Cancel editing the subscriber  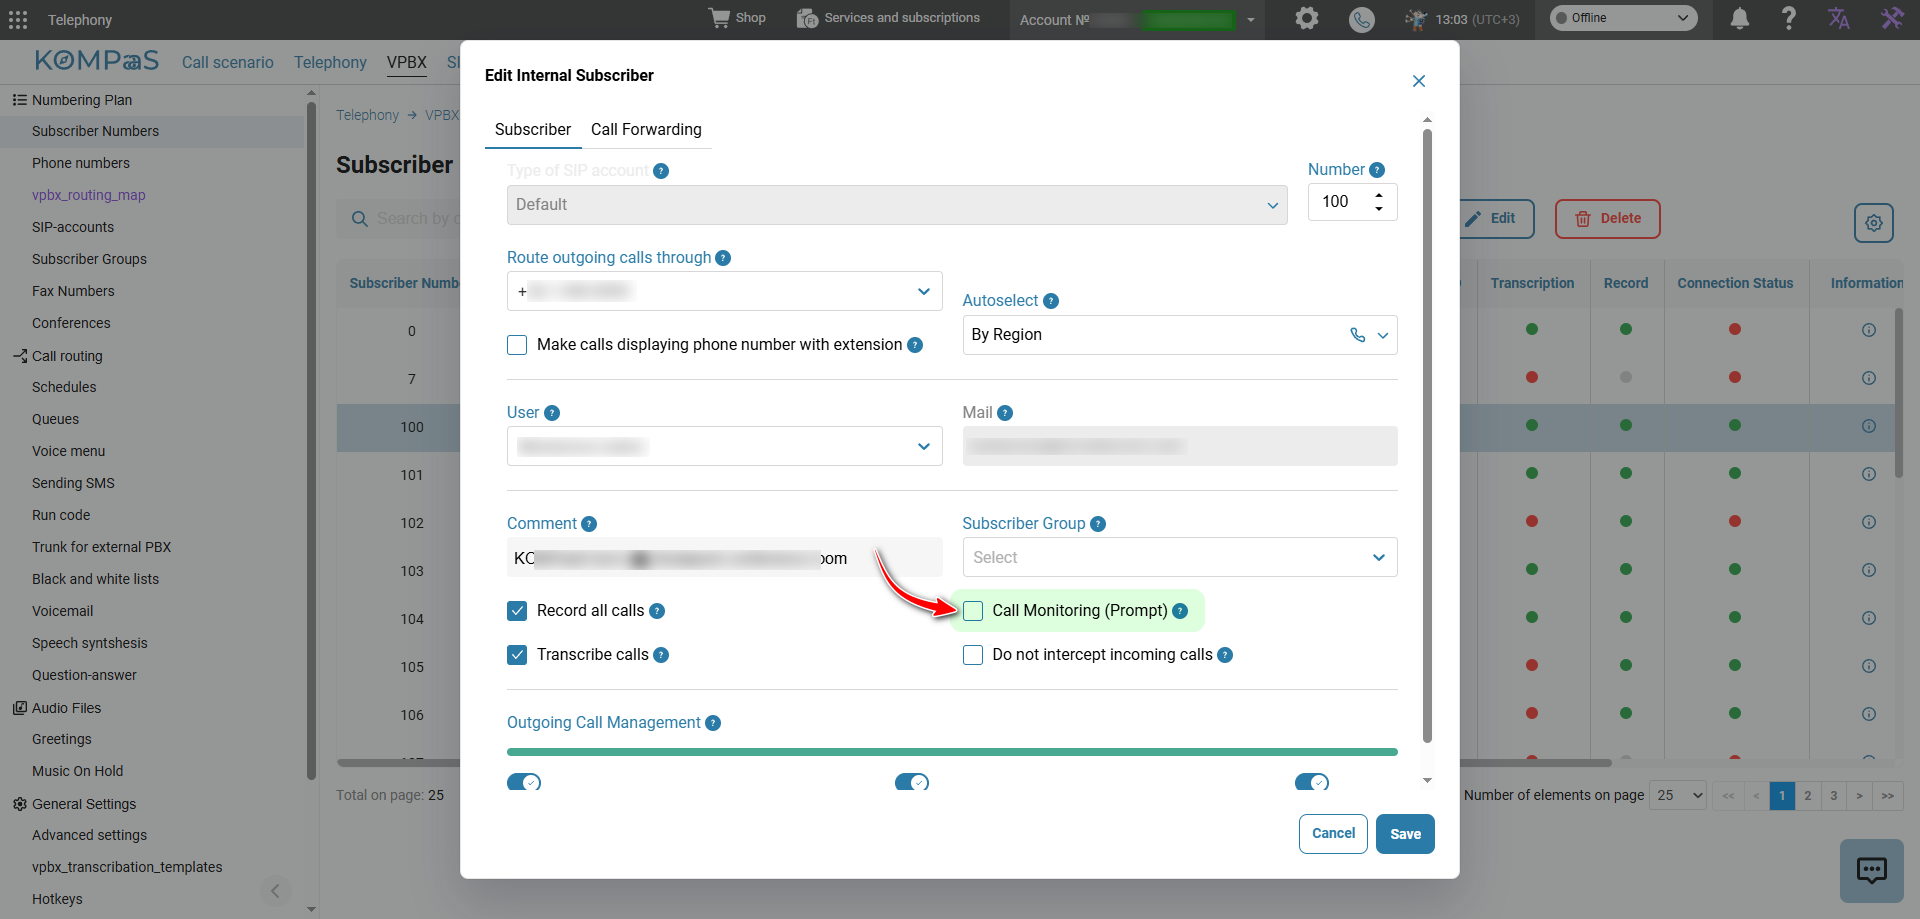1333,834
